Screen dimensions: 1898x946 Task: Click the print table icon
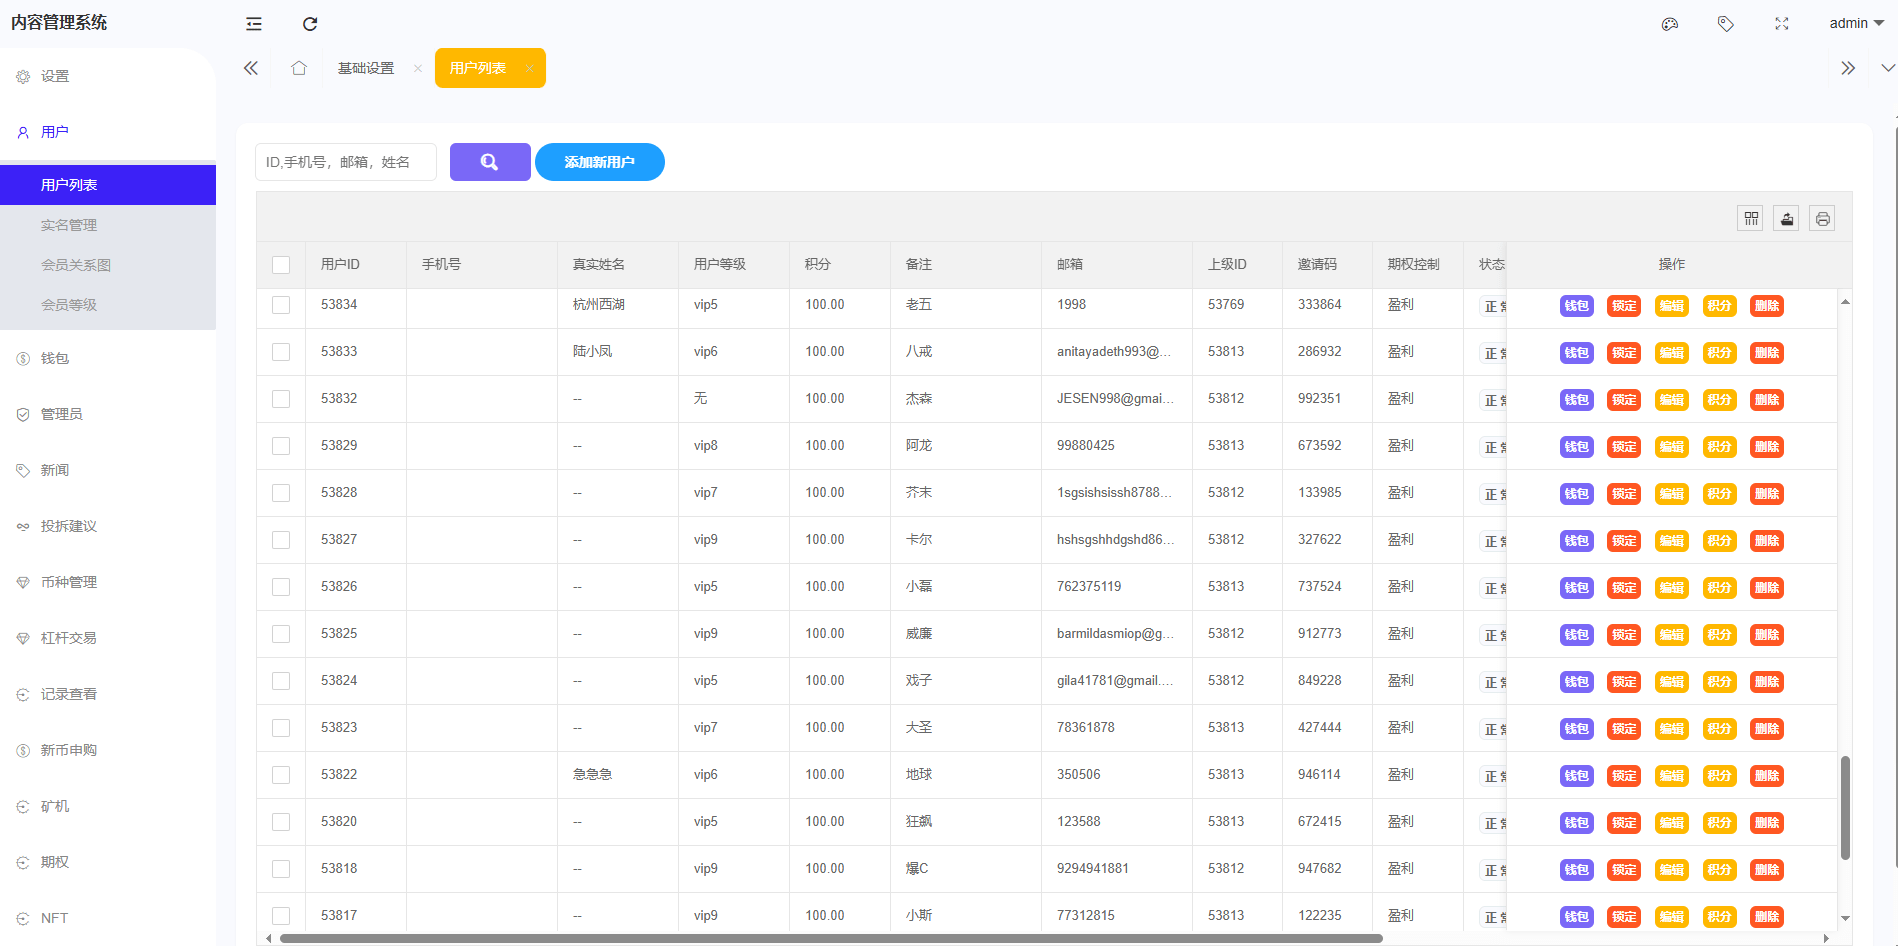tap(1822, 219)
